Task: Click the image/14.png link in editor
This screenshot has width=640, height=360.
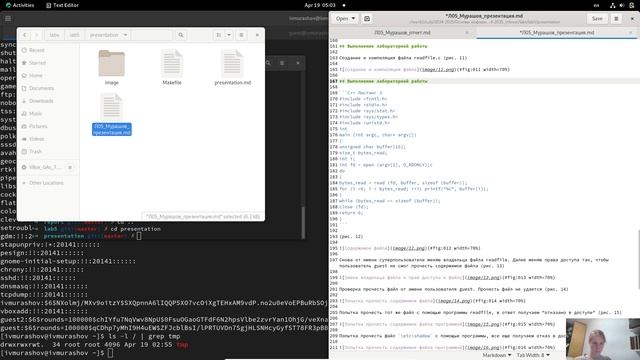Action: click(x=454, y=301)
